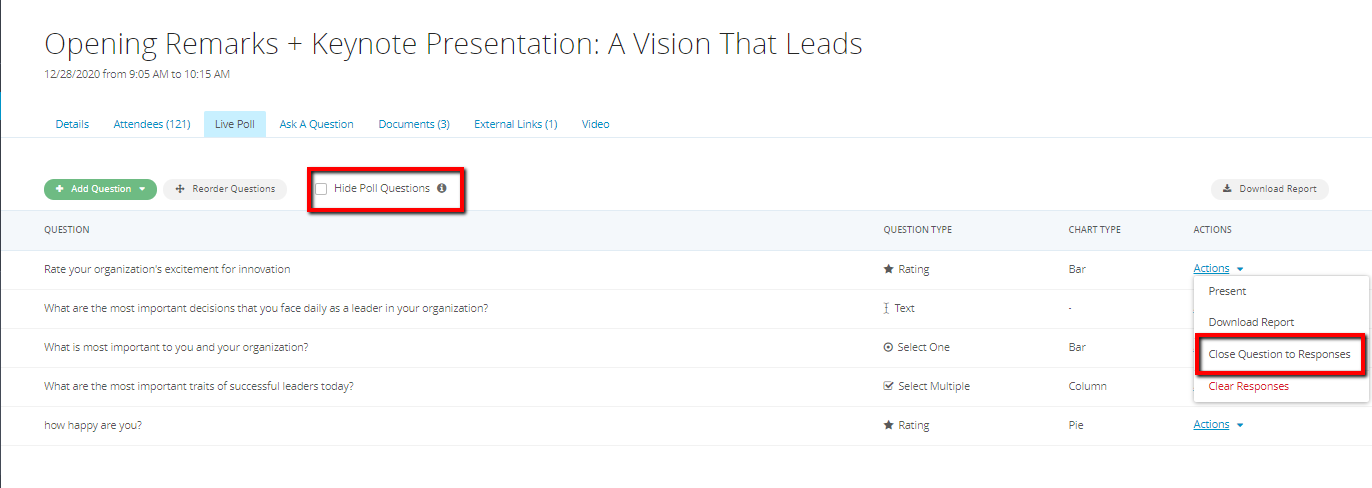Click the checkbox icon beside Select Multiple type
Image resolution: width=1372 pixels, height=488 pixels.
pyautogui.click(x=888, y=386)
